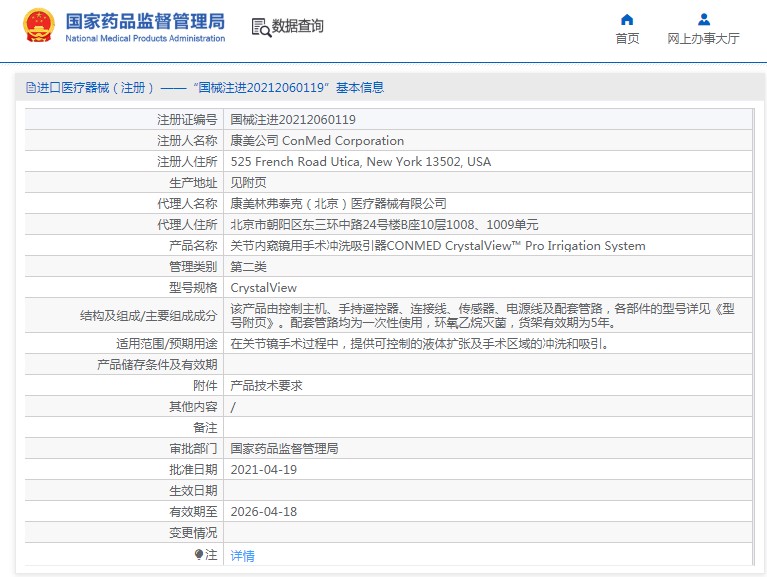Viewport: 767px width, 577px height.
Task: Open the 首页 navigation label
Action: point(627,39)
